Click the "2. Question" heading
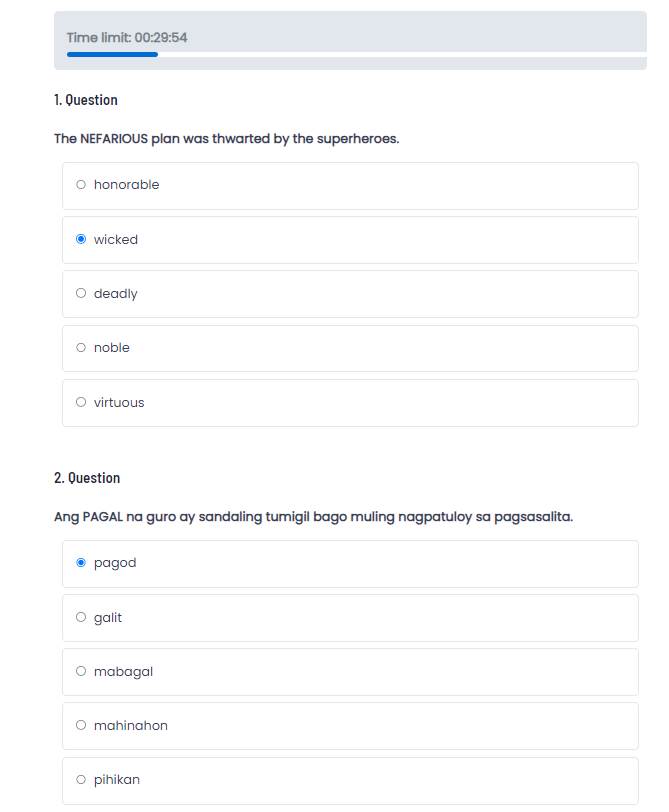The image size is (669, 812). (87, 478)
